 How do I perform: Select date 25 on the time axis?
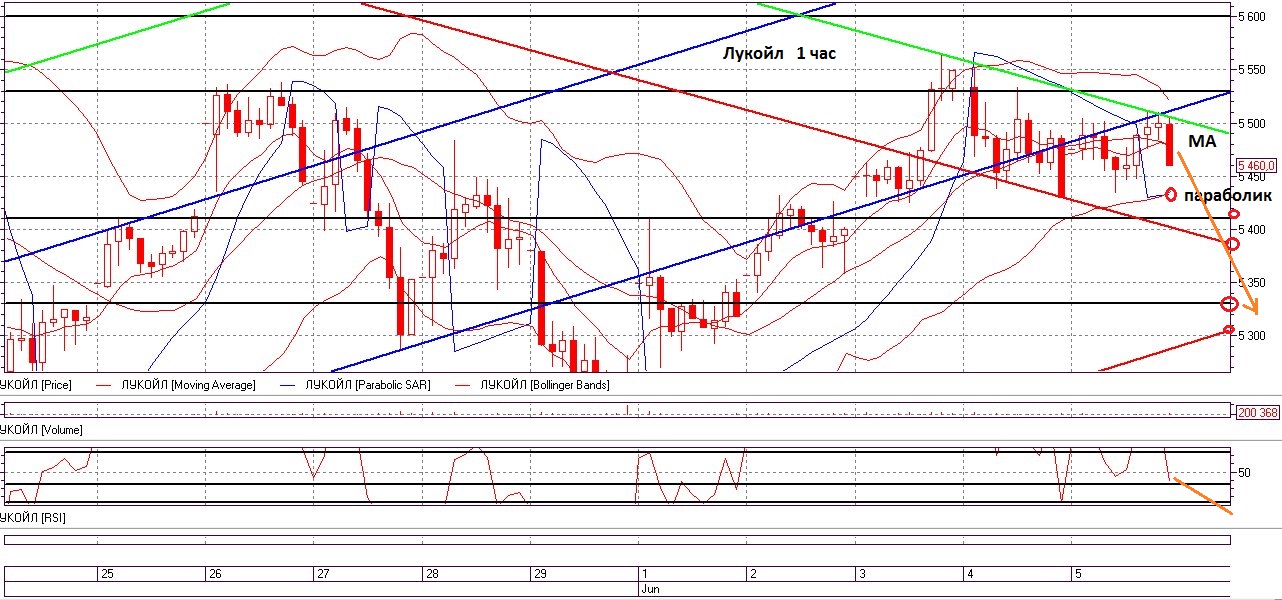[x=107, y=575]
